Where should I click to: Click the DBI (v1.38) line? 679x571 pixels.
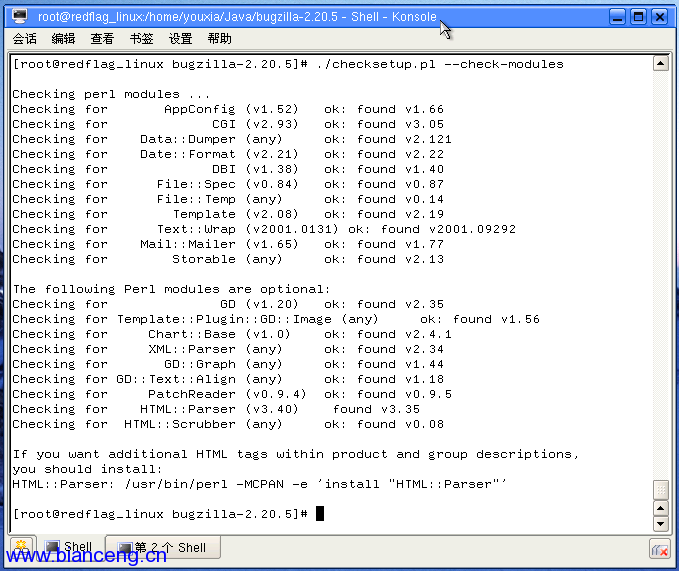[228, 169]
